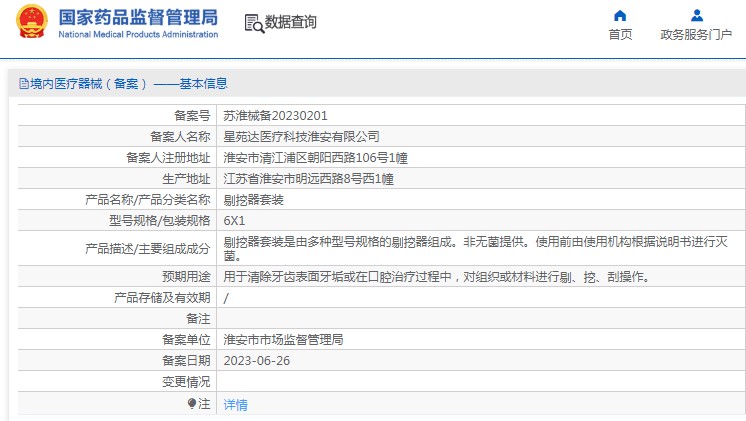Click the 预期用途 label cell
Viewport: 746px width, 421px height.
pyautogui.click(x=117, y=276)
